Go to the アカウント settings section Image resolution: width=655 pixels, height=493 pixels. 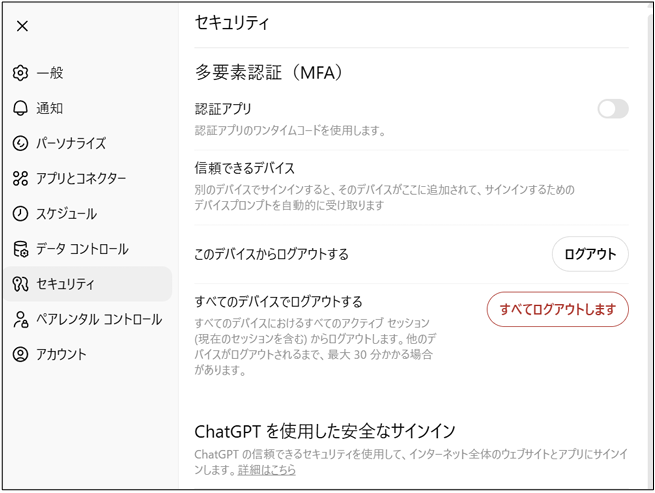coord(62,355)
